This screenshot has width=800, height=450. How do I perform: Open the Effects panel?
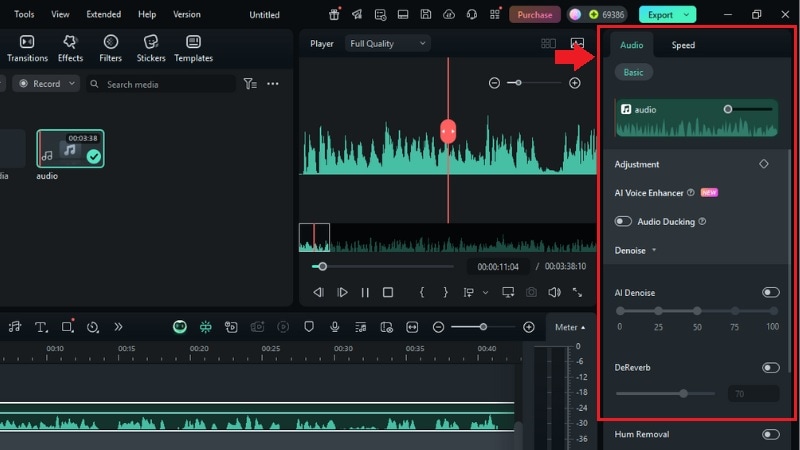70,48
